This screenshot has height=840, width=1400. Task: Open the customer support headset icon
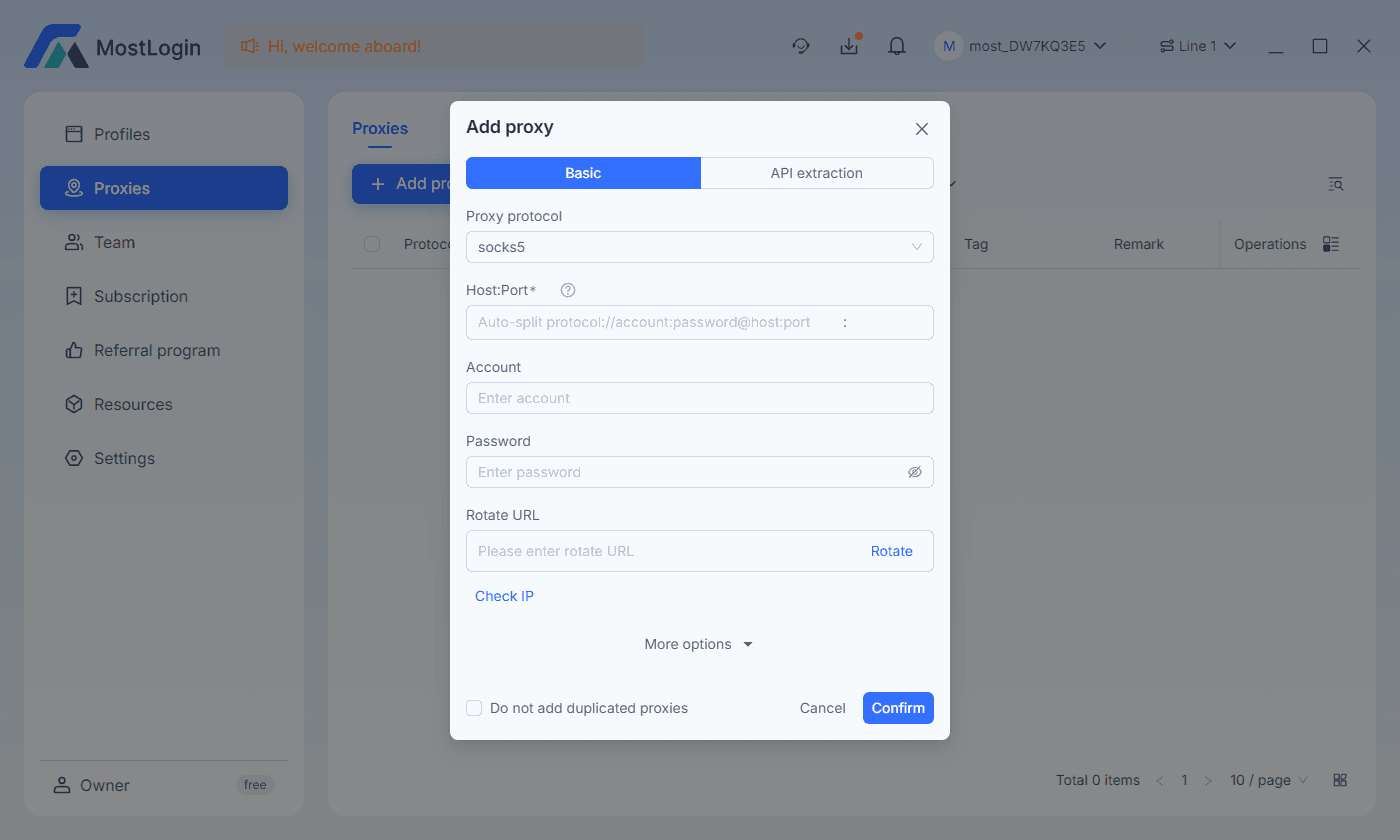[x=801, y=46]
